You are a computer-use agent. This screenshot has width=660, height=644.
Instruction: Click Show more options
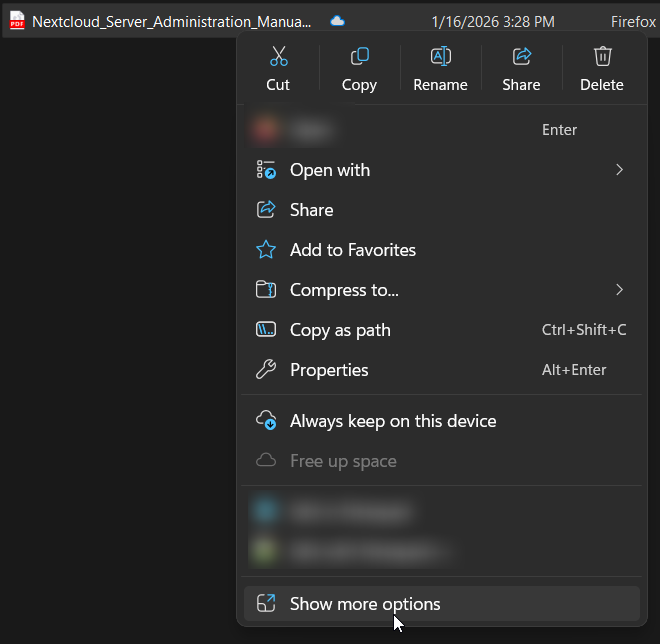pos(442,603)
